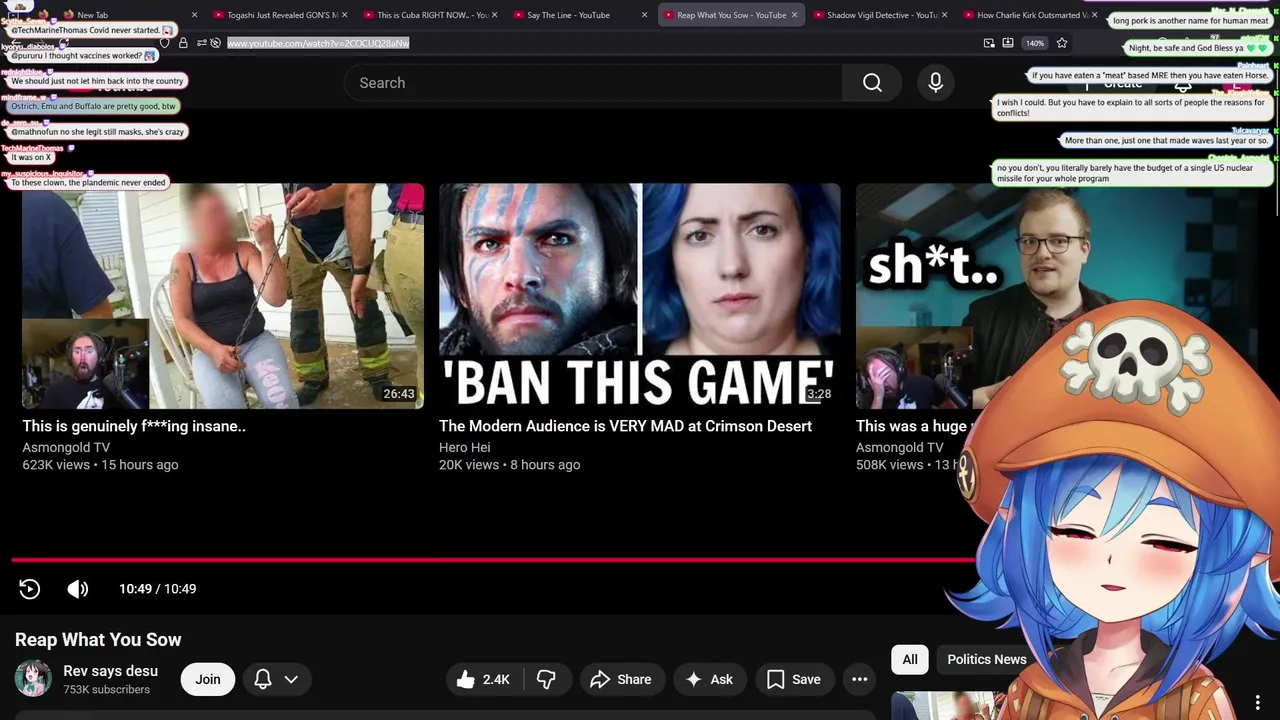Screen dimensions: 1280x720
Task: Click 'The Modern Audience is VERY MAD' title
Action: point(625,426)
